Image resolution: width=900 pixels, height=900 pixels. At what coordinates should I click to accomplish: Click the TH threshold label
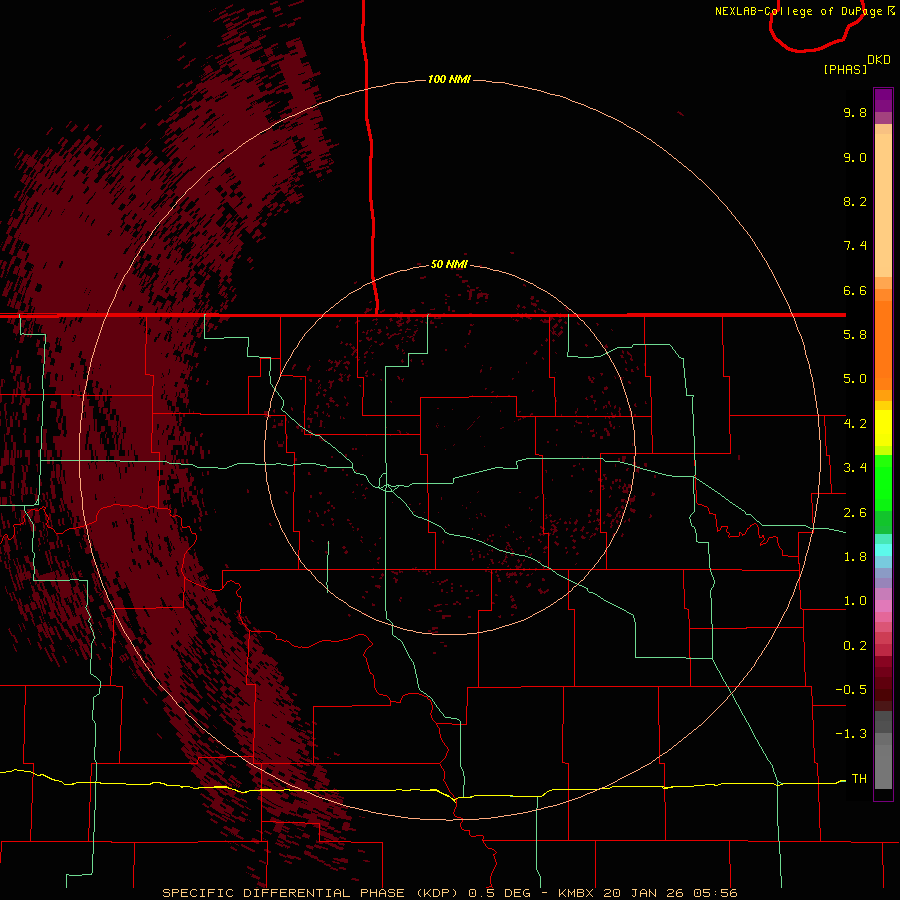859,779
